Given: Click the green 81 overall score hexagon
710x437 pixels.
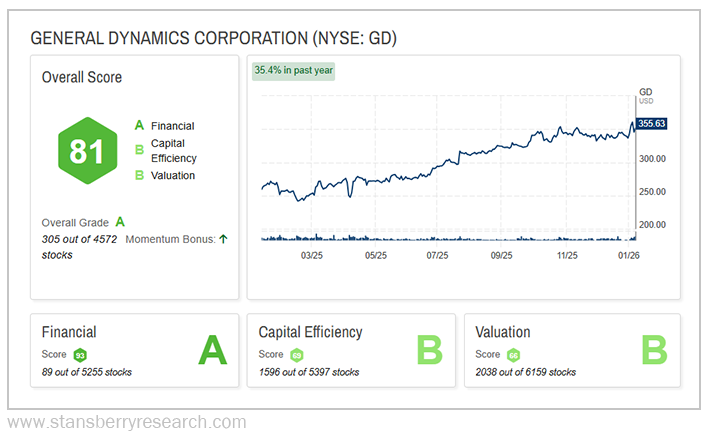Looking at the screenshot, I should [x=85, y=151].
